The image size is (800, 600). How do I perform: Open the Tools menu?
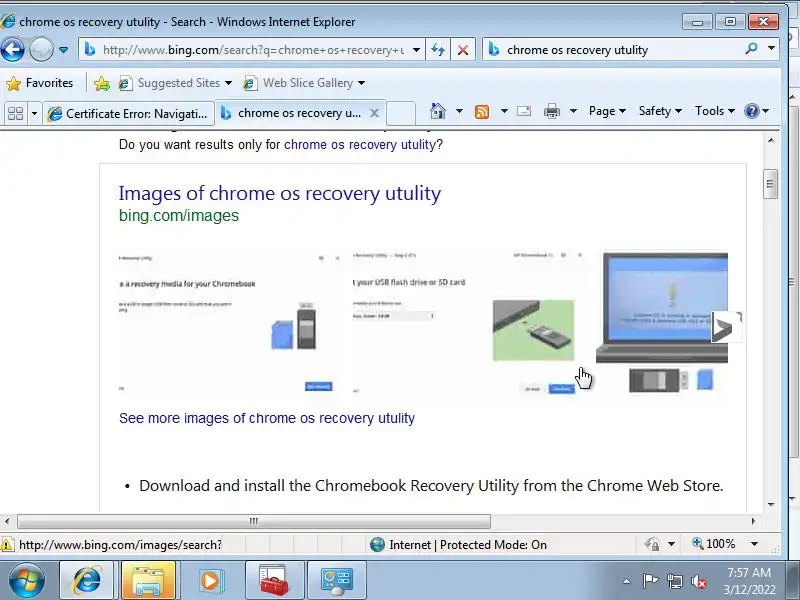click(715, 111)
